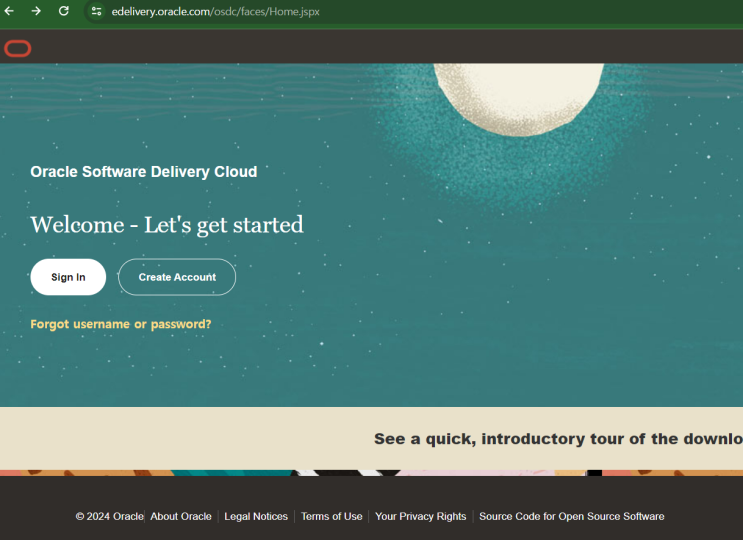This screenshot has width=743, height=540.
Task: Click the Welcome - Let's get started text
Action: [167, 225]
